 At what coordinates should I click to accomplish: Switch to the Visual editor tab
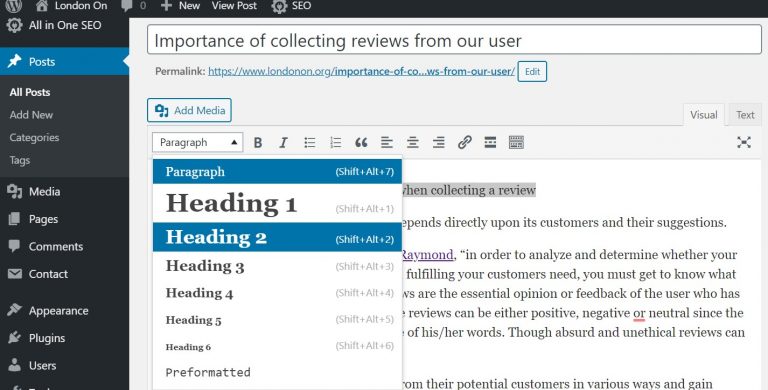[x=703, y=115]
